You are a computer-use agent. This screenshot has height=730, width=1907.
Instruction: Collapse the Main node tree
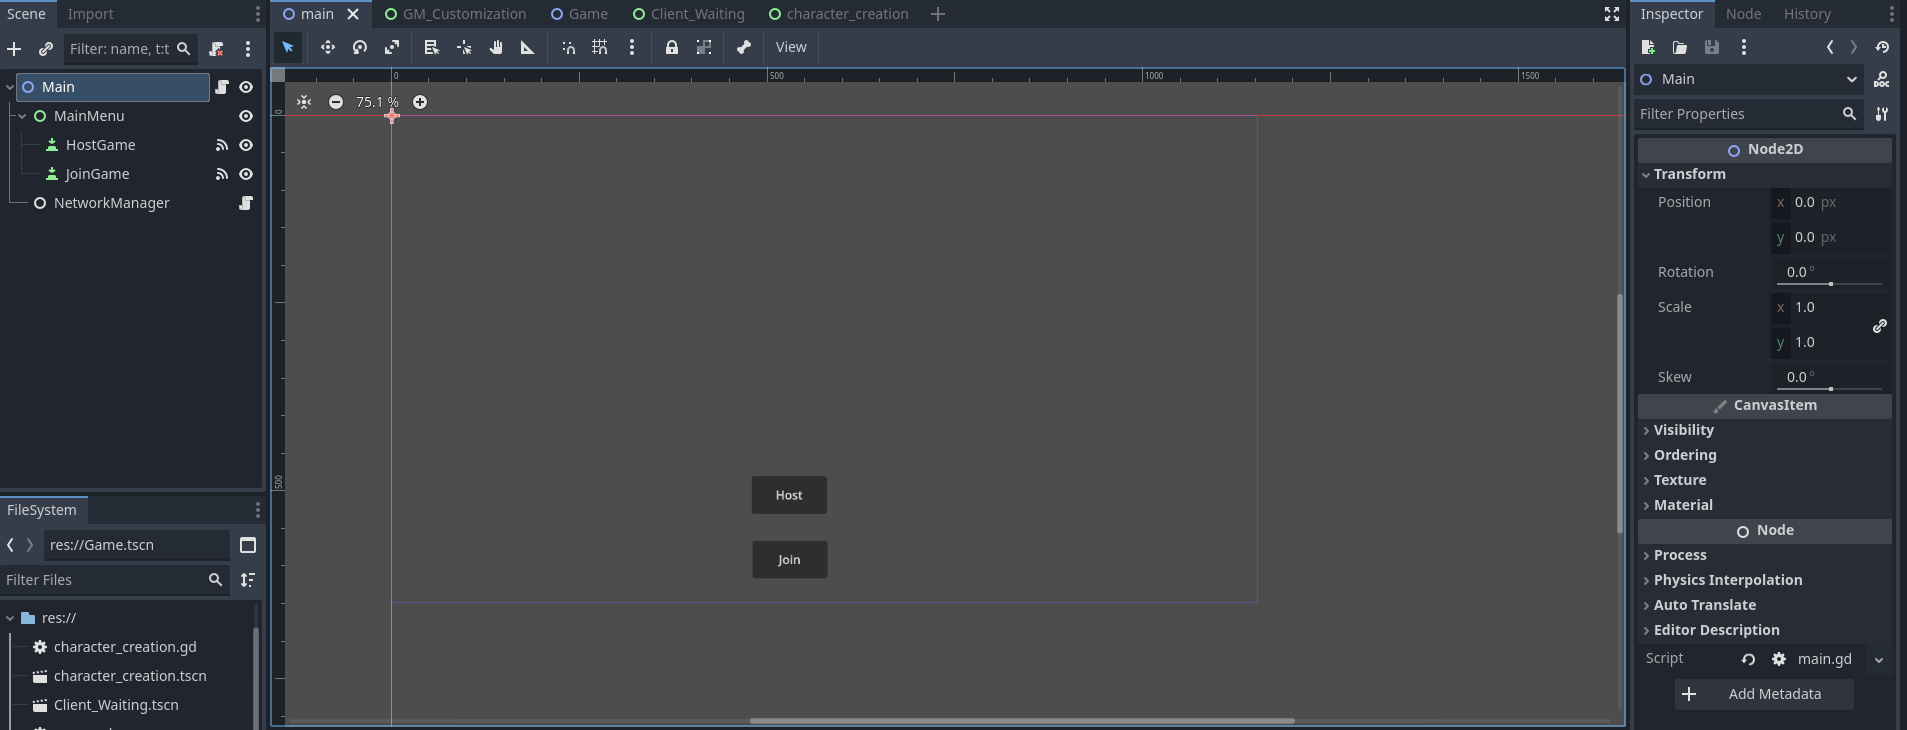(10, 87)
